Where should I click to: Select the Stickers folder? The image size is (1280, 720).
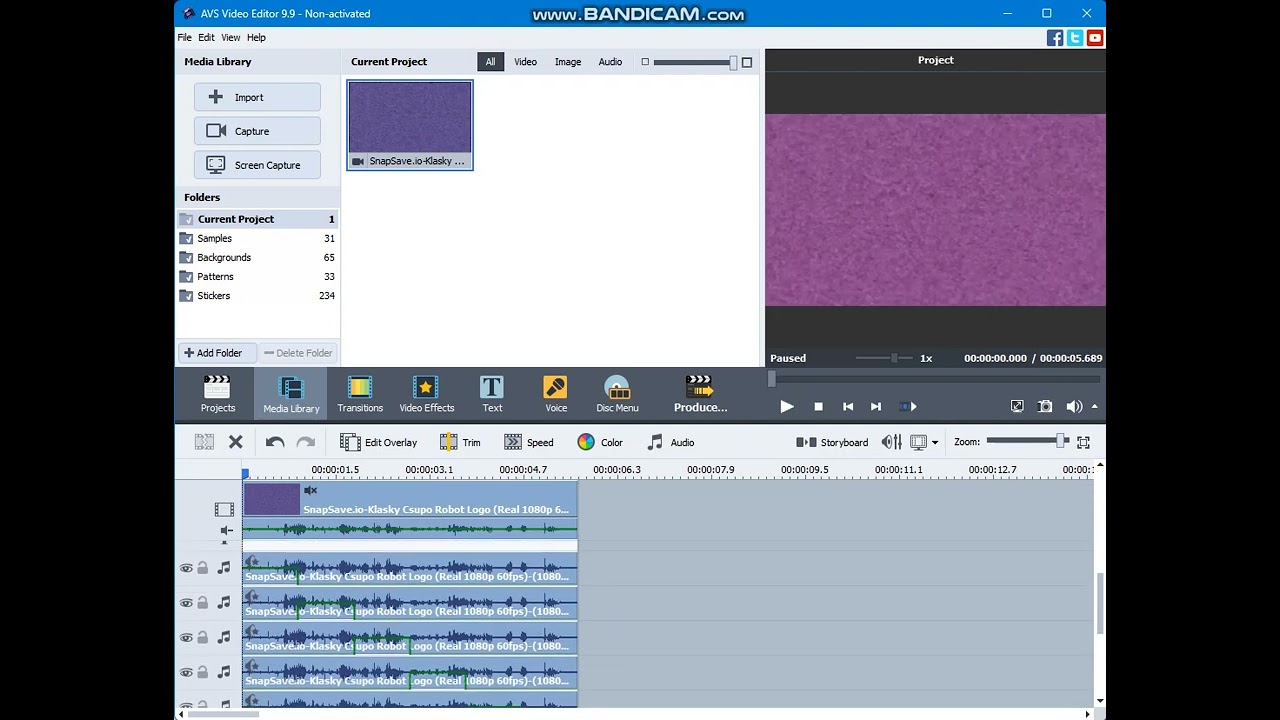[x=258, y=296]
